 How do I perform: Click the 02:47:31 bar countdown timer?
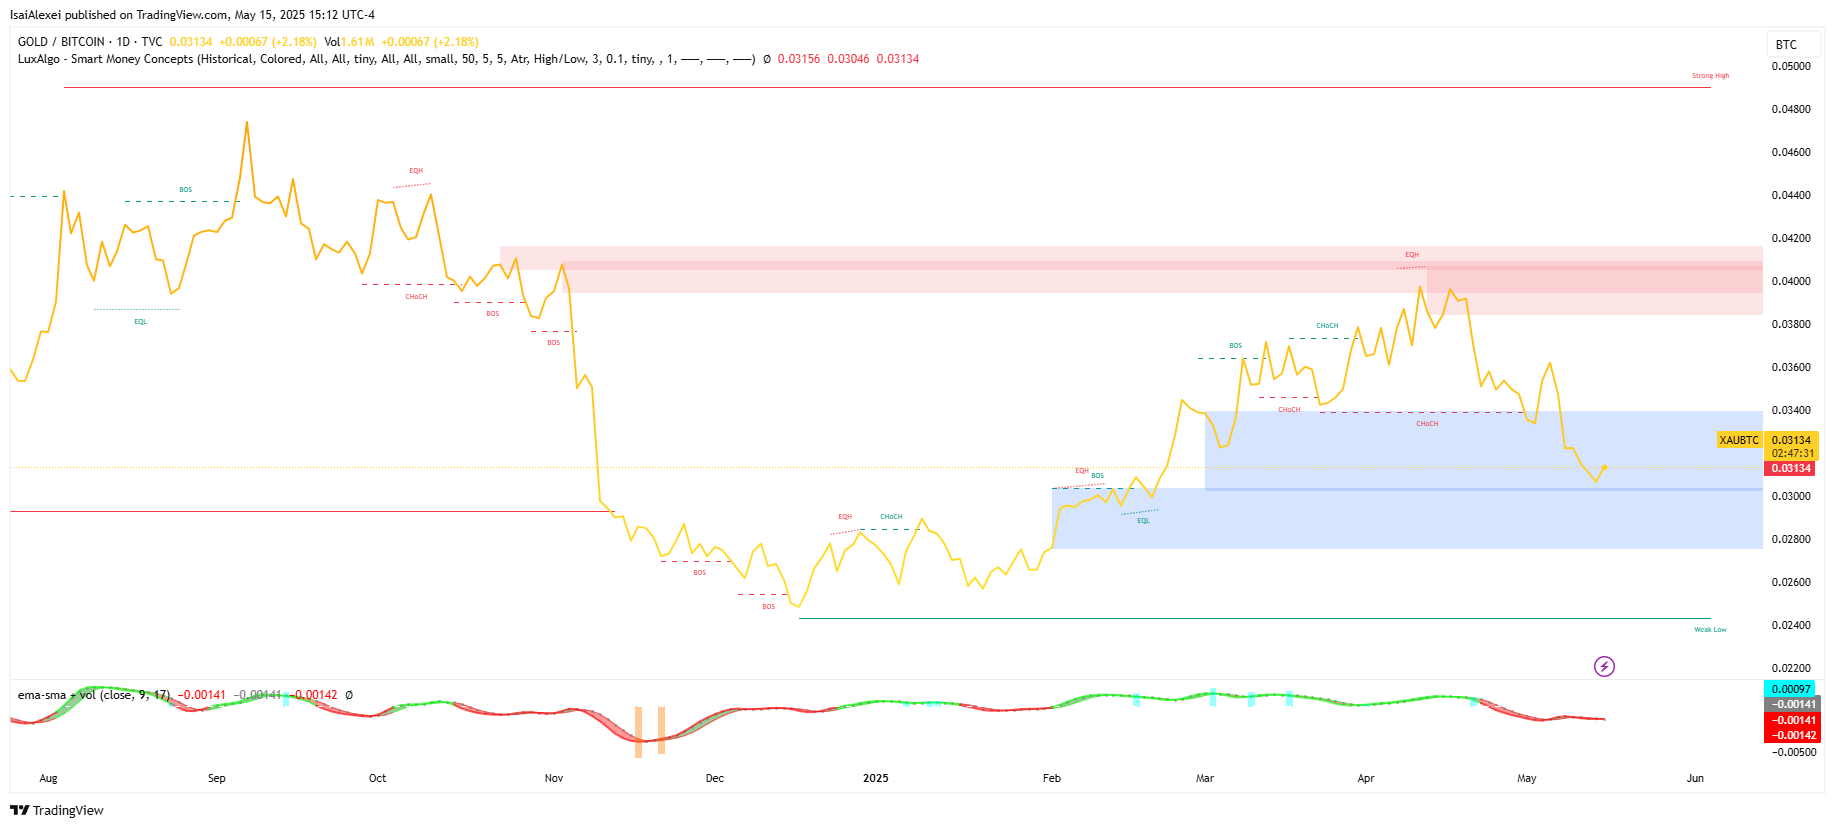[1791, 454]
